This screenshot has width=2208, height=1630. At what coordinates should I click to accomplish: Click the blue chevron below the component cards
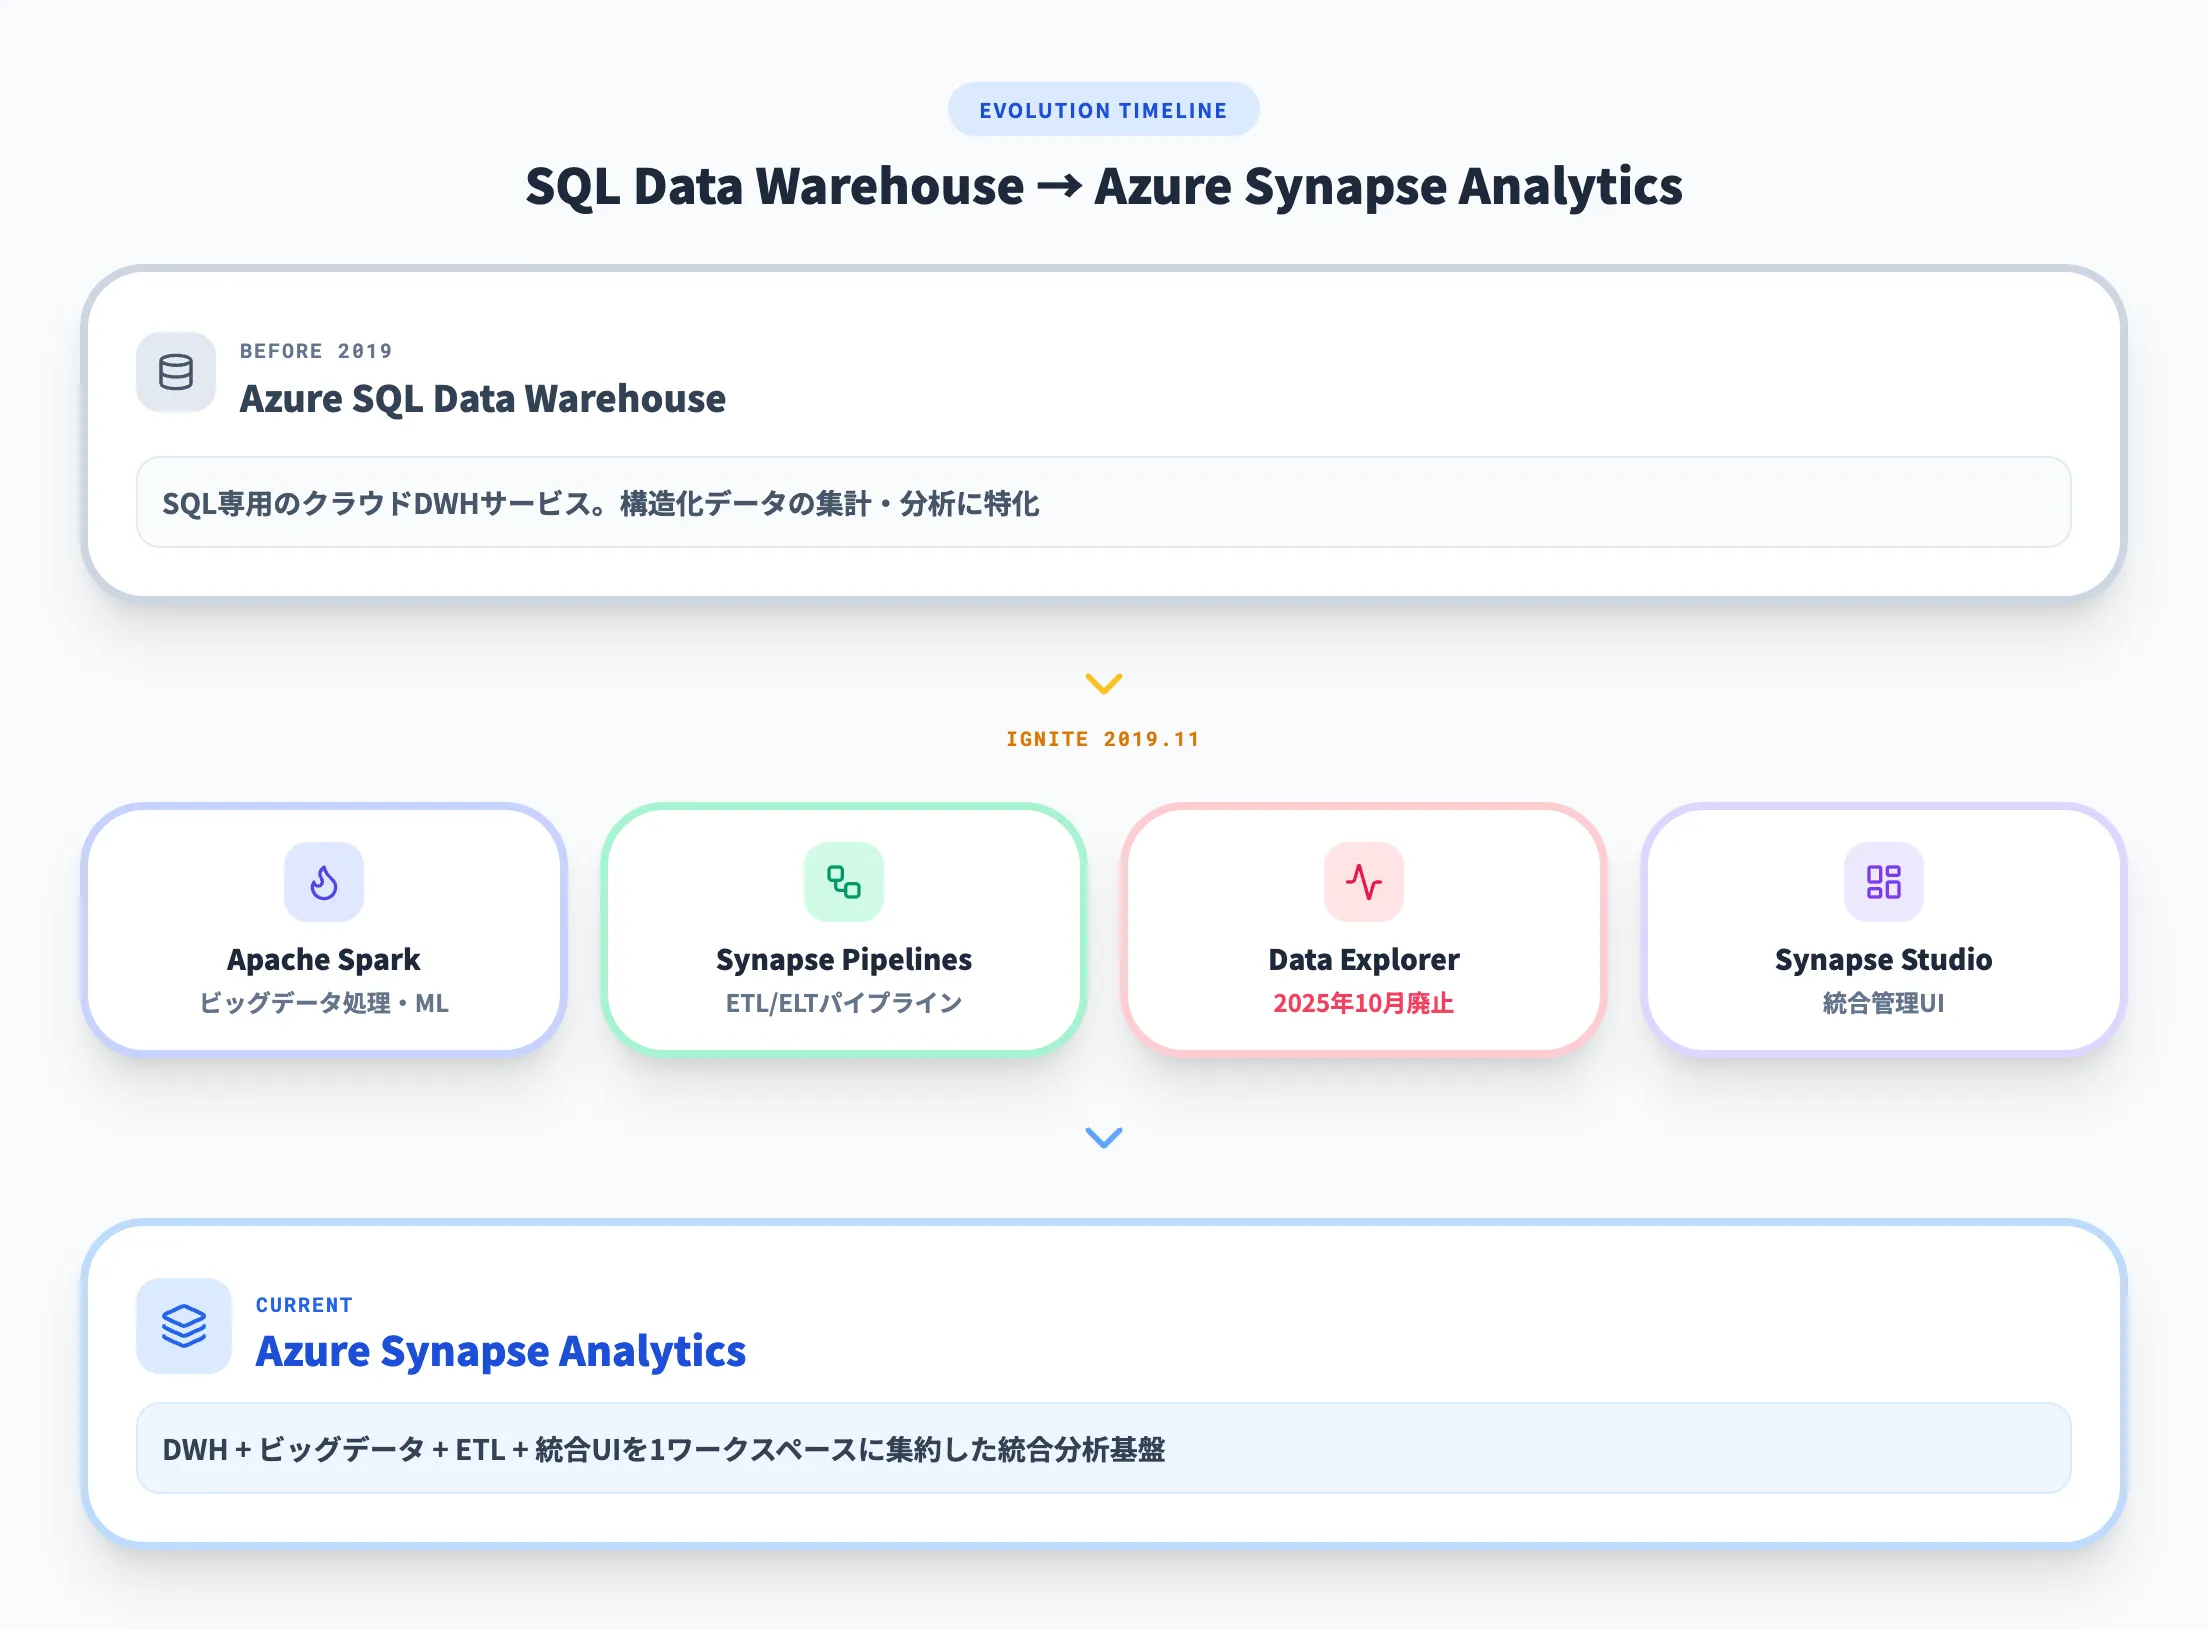point(1104,1138)
